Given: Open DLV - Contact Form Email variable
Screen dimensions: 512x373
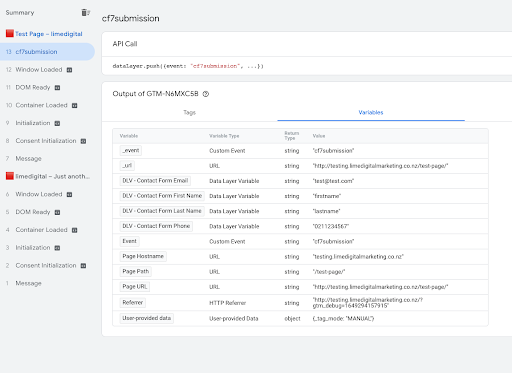Looking at the screenshot, I should click(x=155, y=181).
